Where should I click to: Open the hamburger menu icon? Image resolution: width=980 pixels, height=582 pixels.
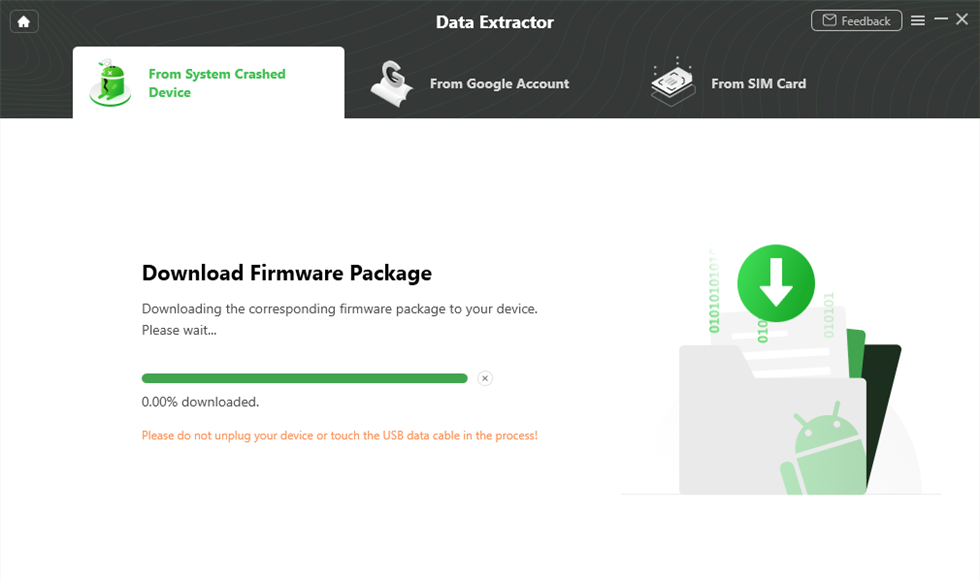tap(918, 21)
